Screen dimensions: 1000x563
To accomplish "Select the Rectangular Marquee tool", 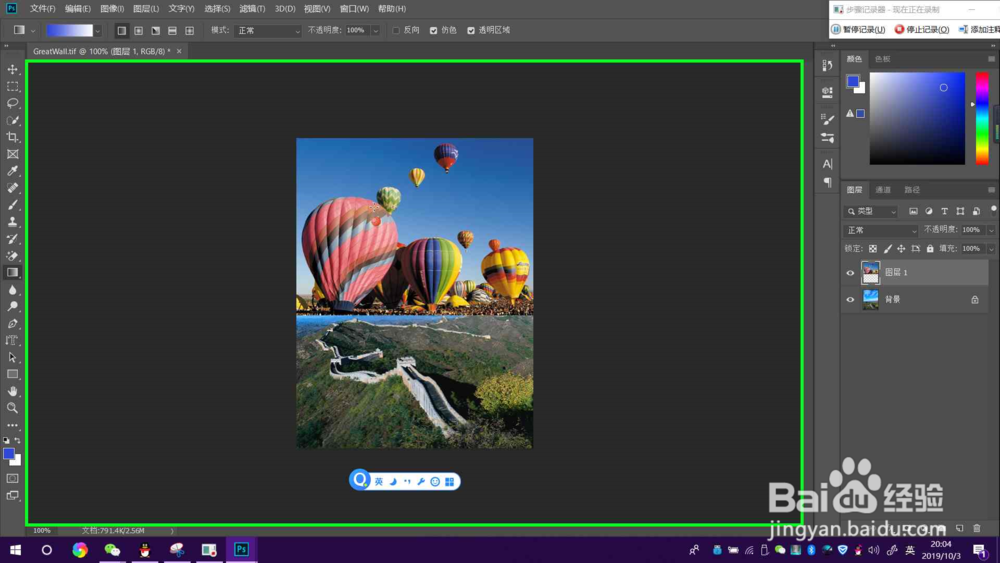I will coord(12,86).
